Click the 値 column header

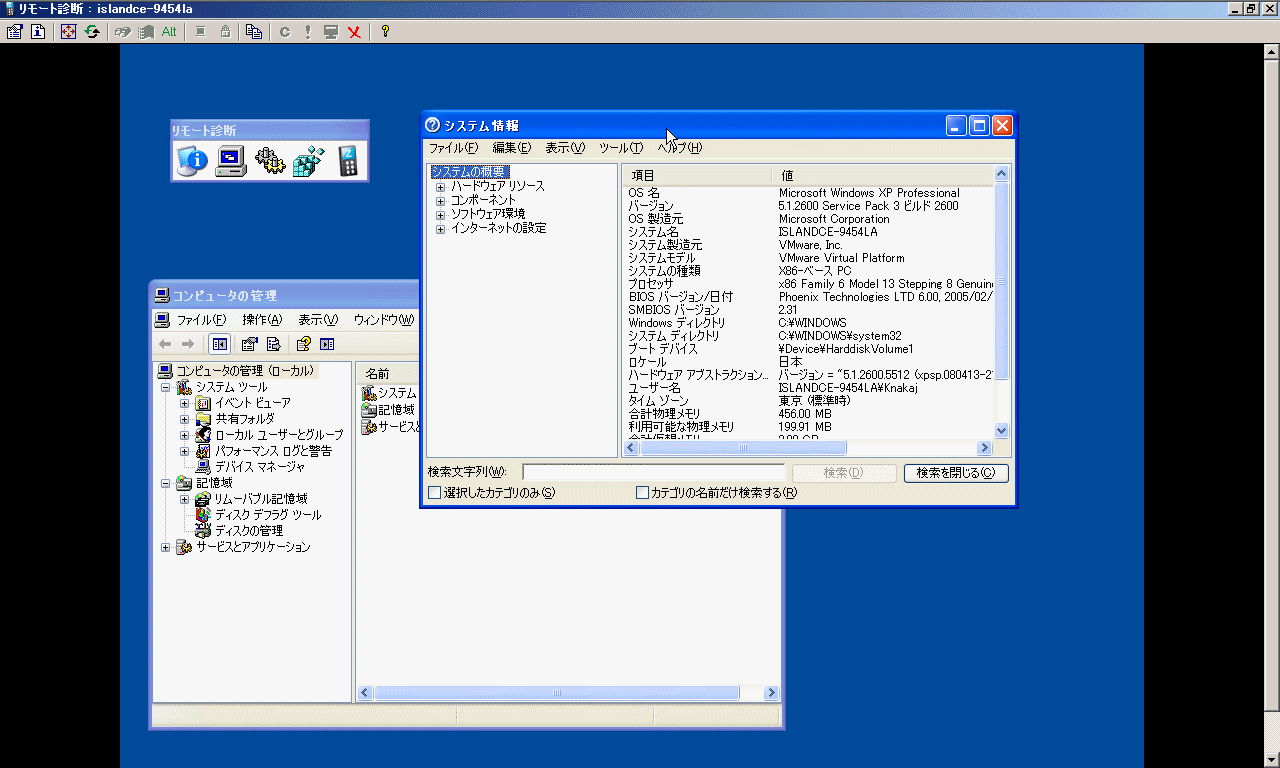pos(883,175)
